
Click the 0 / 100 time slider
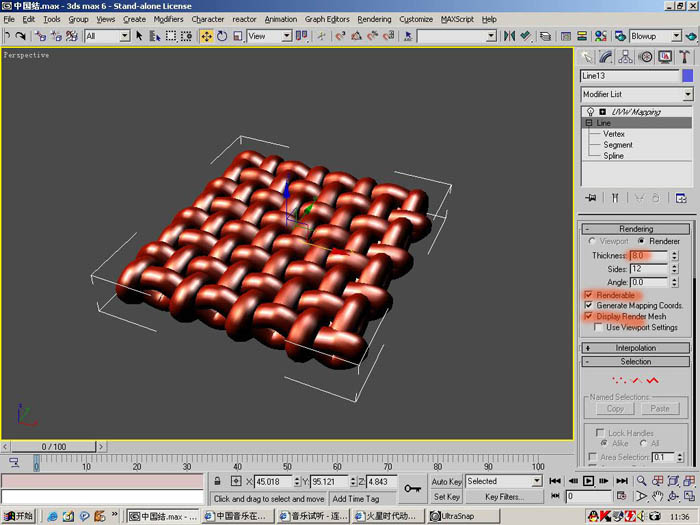coord(54,446)
